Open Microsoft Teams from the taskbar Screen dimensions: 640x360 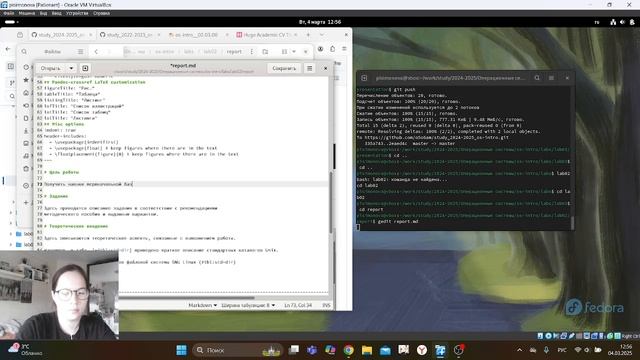point(312,350)
